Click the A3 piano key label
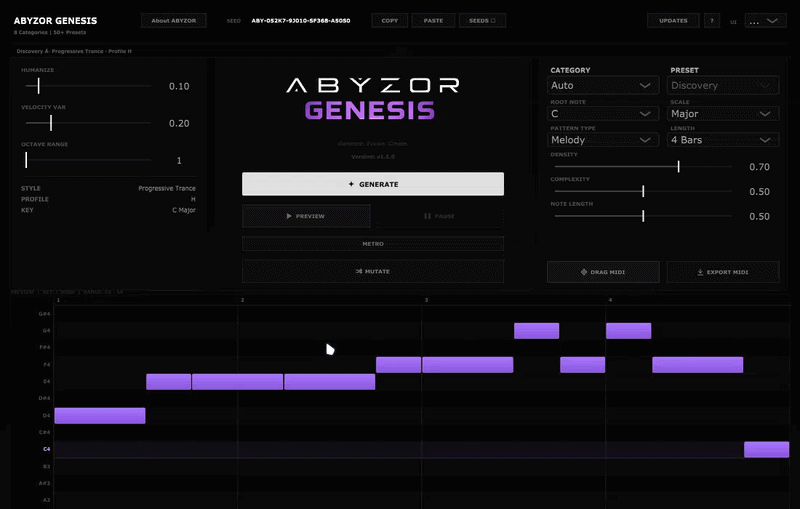The width and height of the screenshot is (800, 509). (x=46, y=500)
